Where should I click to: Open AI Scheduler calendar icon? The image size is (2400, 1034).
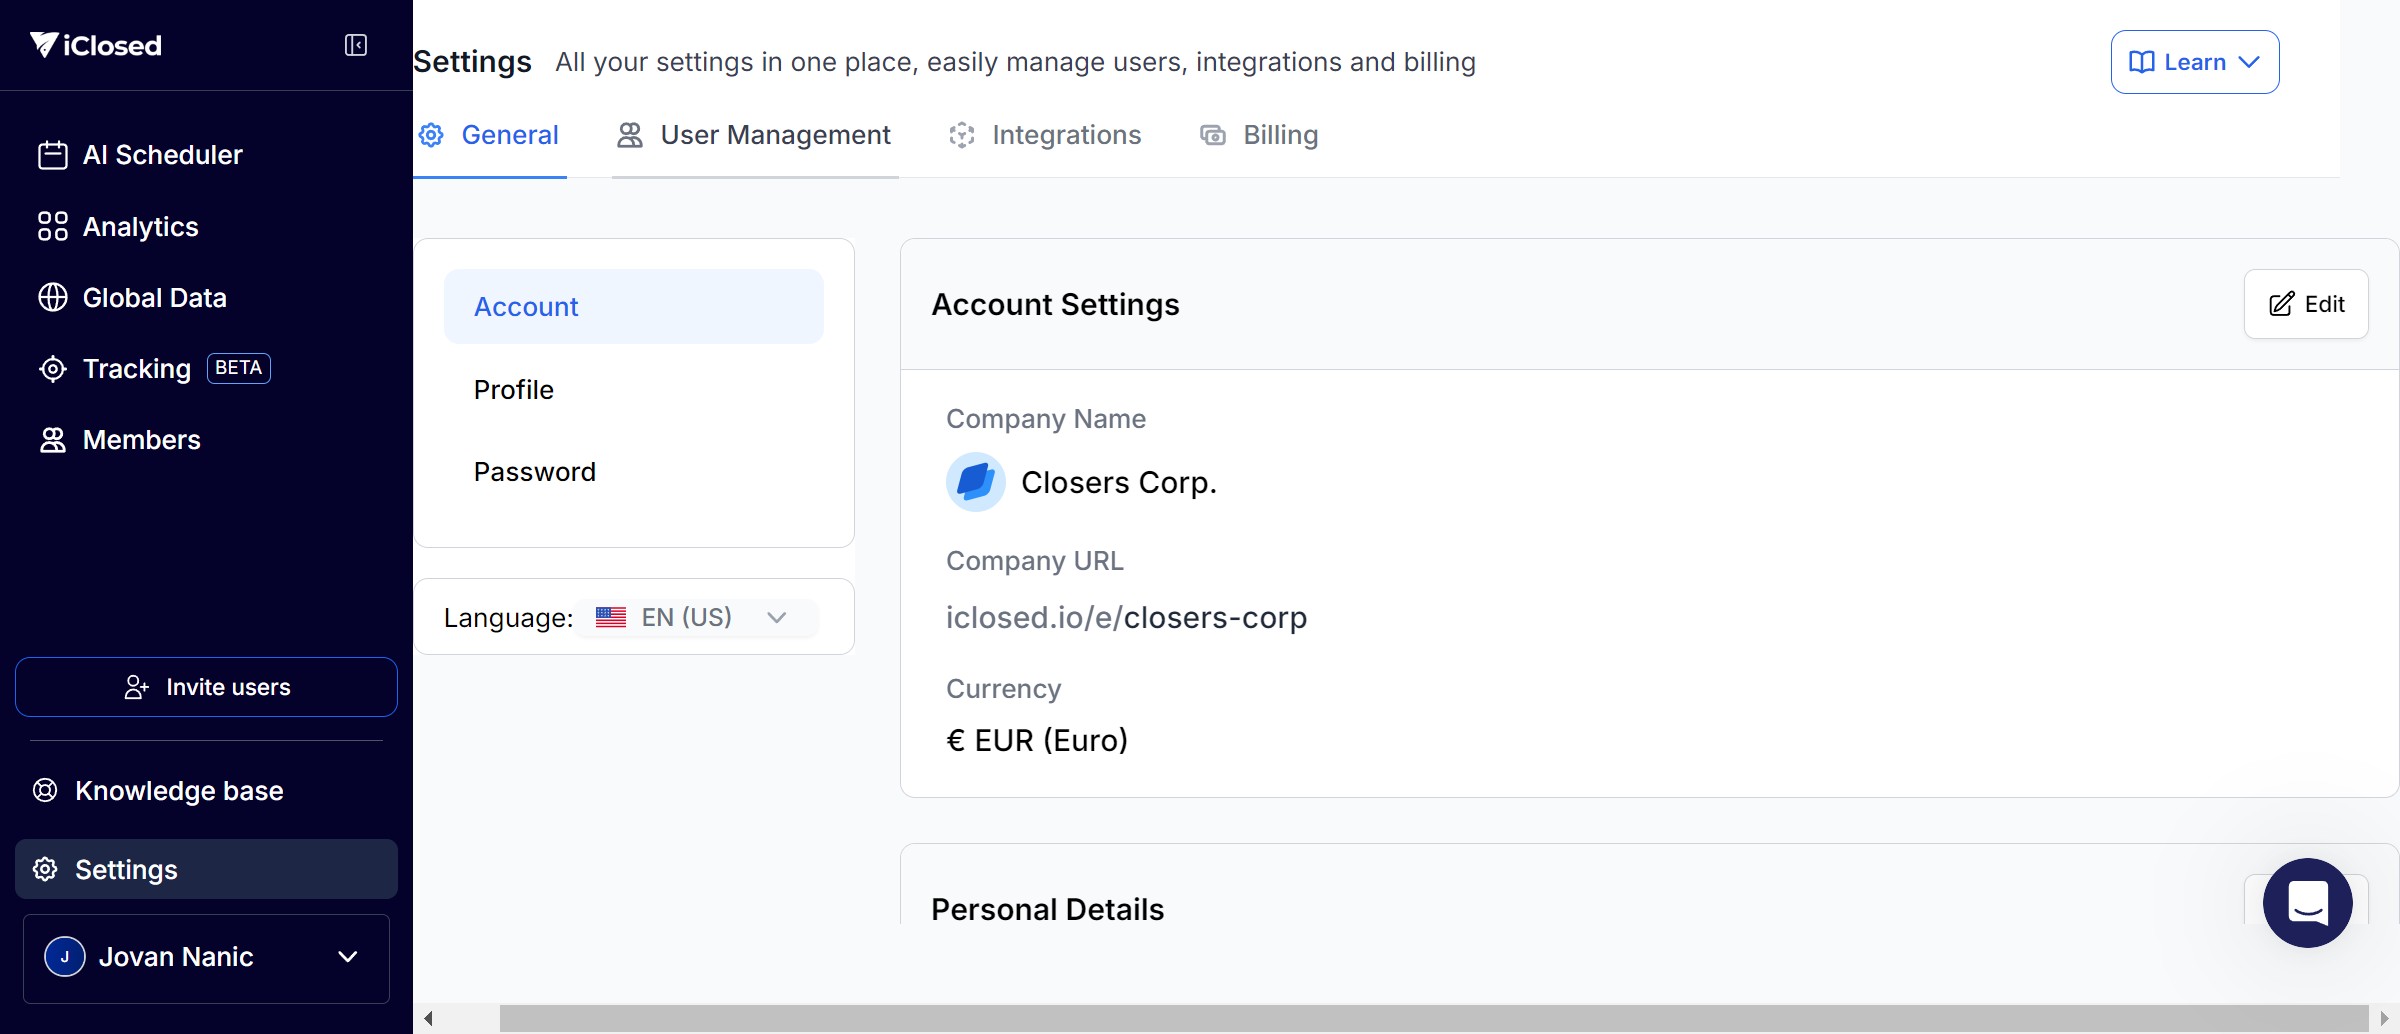tap(52, 155)
